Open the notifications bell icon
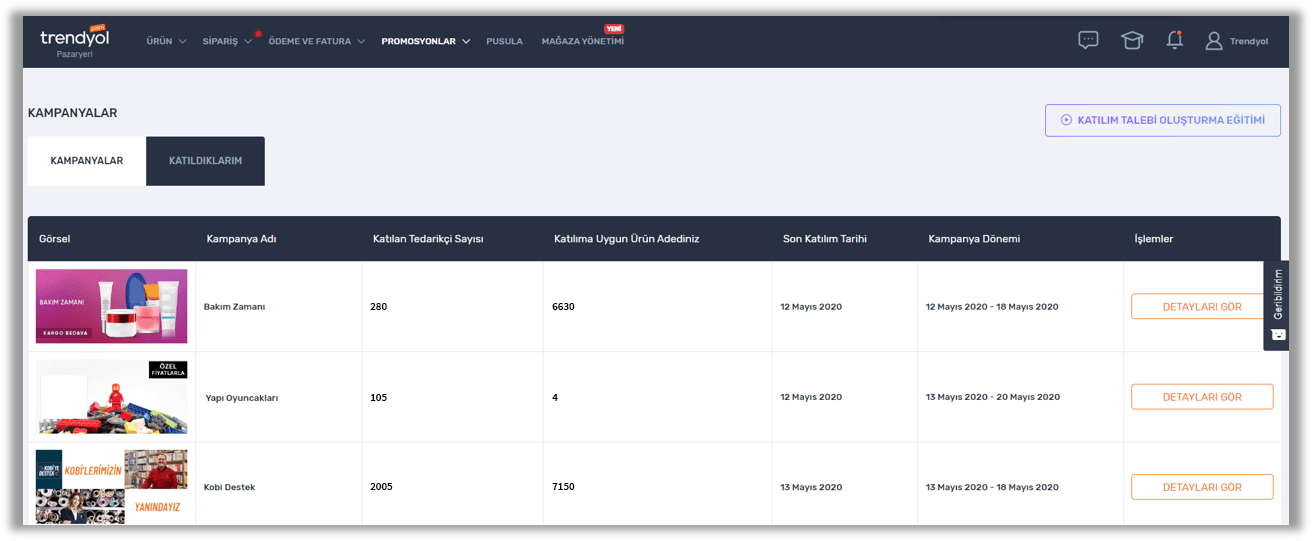This screenshot has width=1312, height=541. click(x=1174, y=40)
